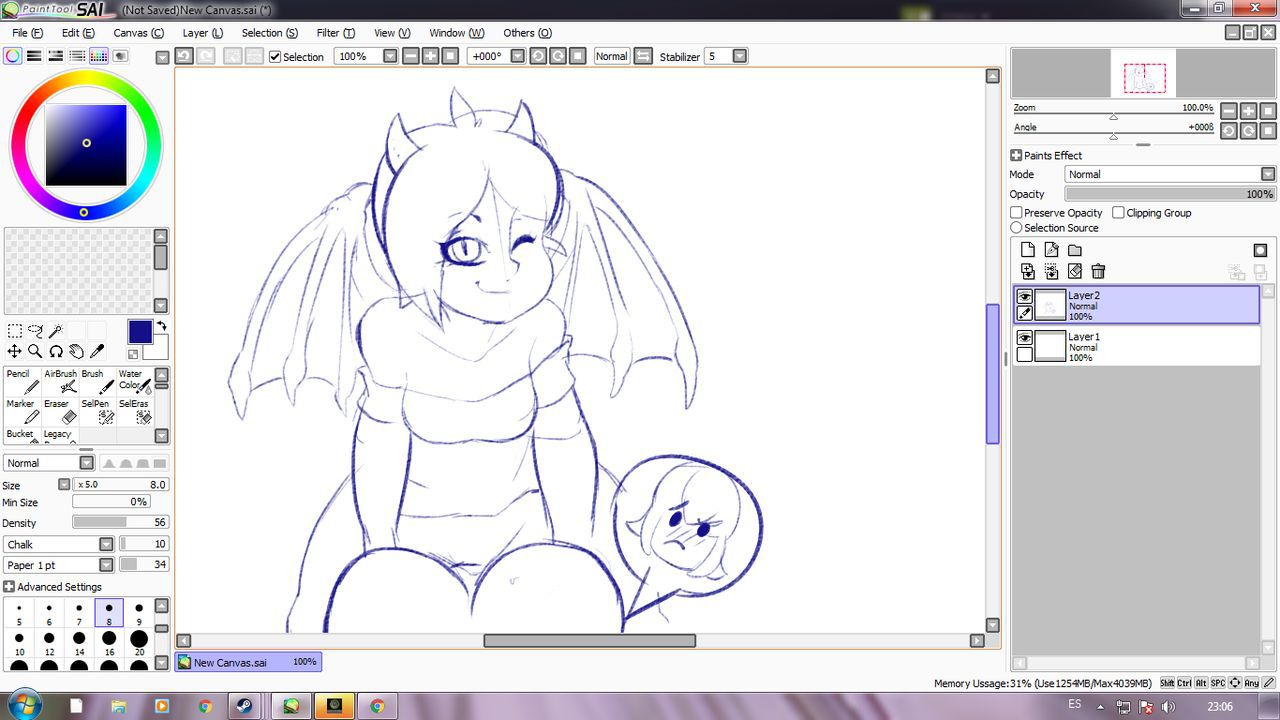Hide Layer2 with its eye icon
Viewport: 1280px width, 720px height.
1025,297
